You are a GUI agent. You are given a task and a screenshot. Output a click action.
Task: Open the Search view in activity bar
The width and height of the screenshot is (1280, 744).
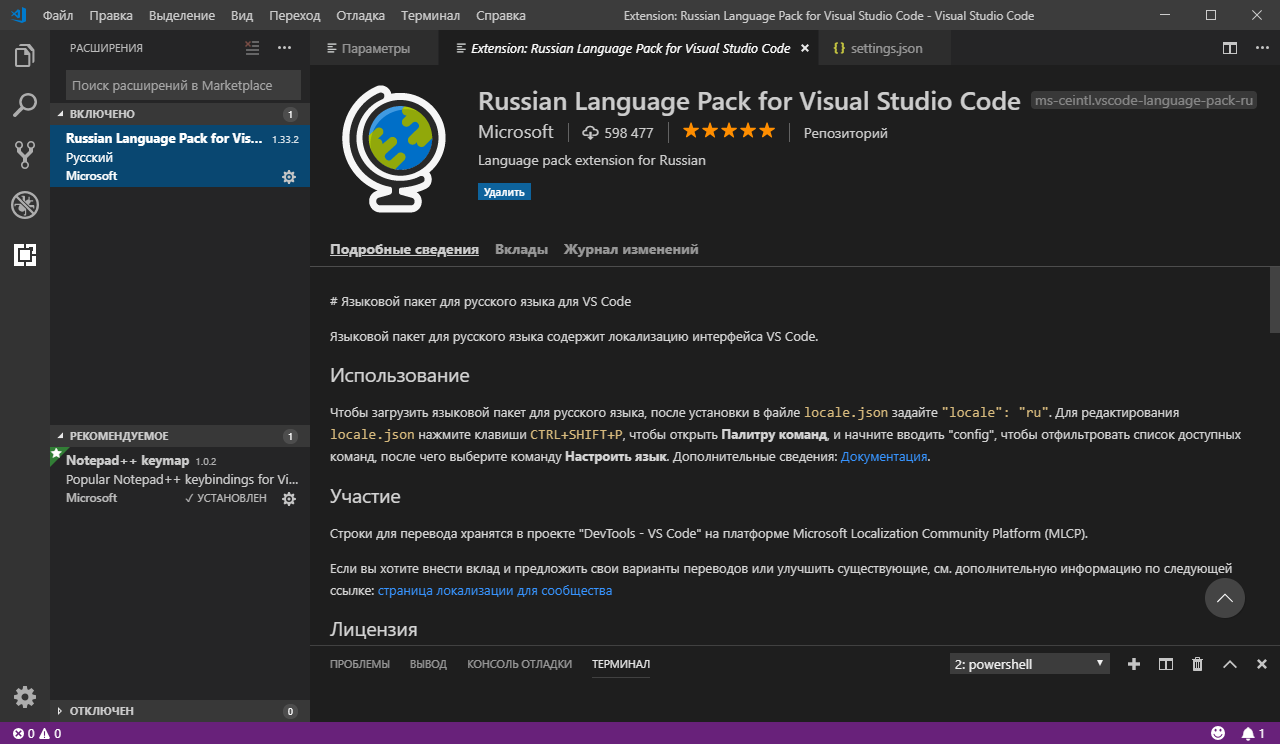click(x=25, y=105)
